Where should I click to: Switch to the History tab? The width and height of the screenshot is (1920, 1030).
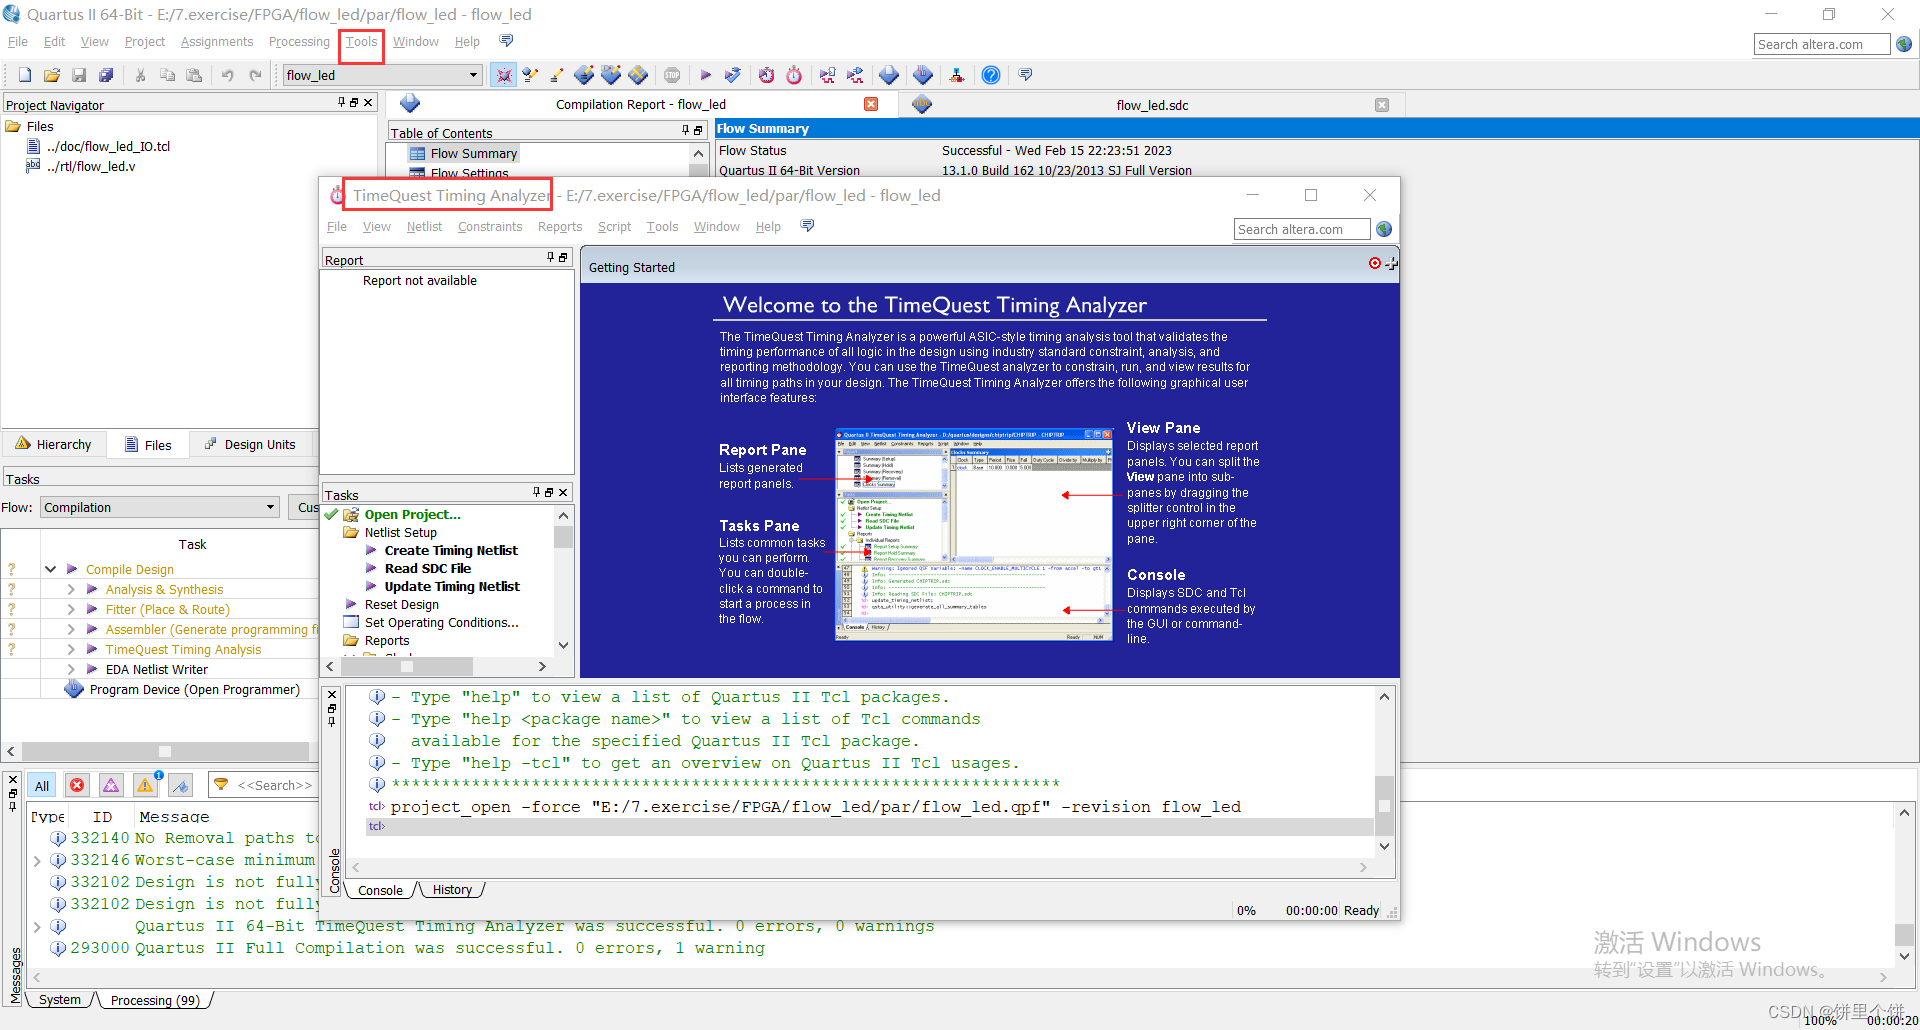coord(452,889)
